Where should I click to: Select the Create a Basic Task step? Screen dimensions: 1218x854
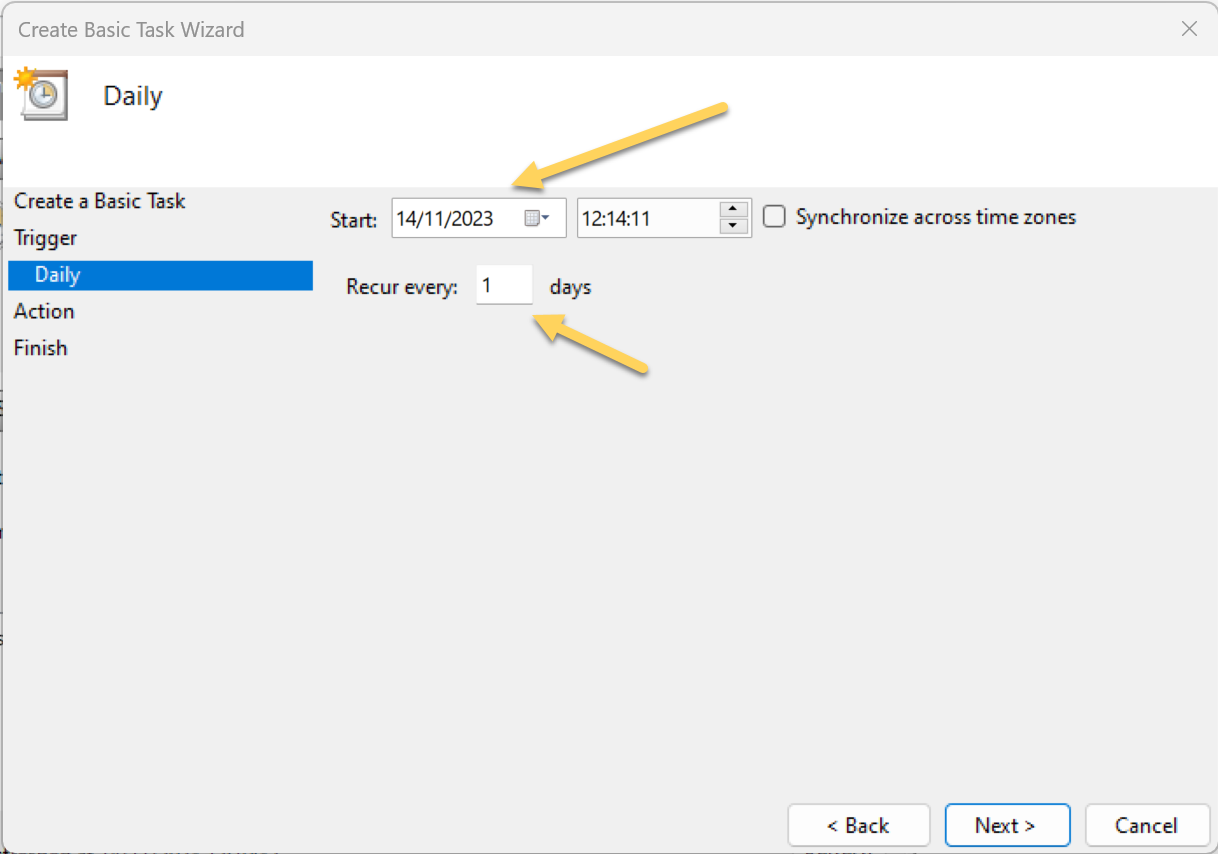coord(100,201)
